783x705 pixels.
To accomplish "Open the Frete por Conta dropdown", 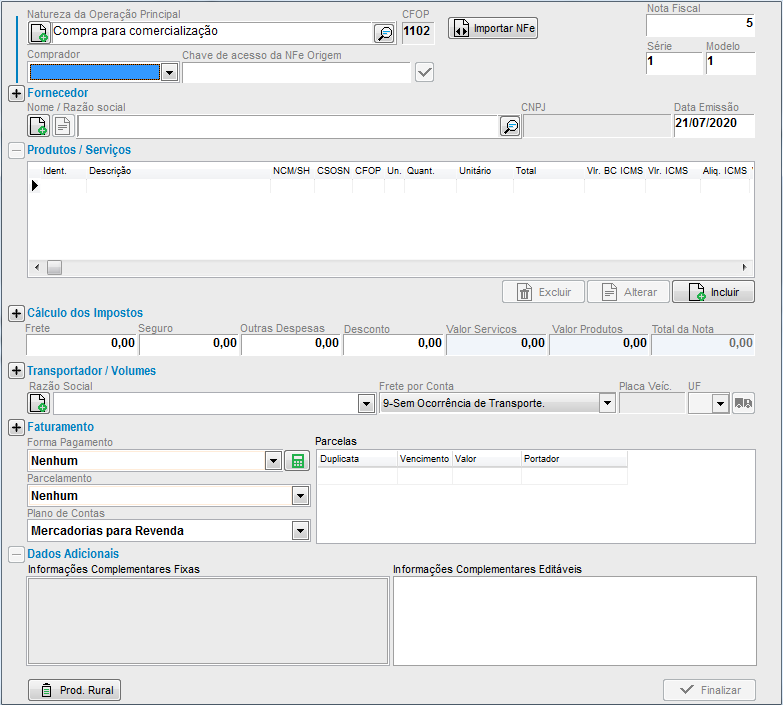I will [606, 403].
